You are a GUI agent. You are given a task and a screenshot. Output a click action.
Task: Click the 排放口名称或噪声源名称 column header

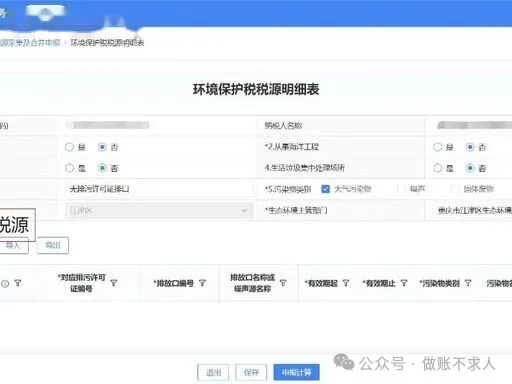pyautogui.click(x=253, y=283)
